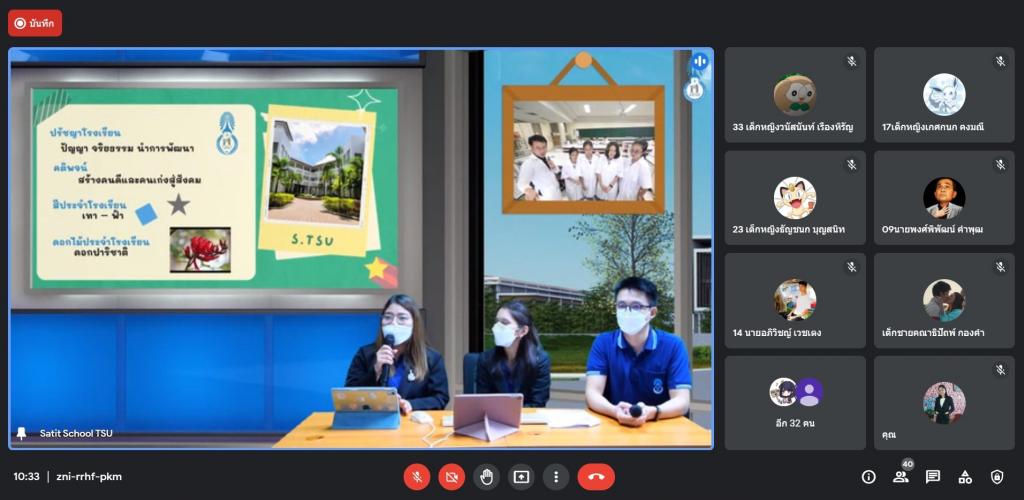Viewport: 1024px width, 500px height.
Task: Open meeting details info icon
Action: 869,477
